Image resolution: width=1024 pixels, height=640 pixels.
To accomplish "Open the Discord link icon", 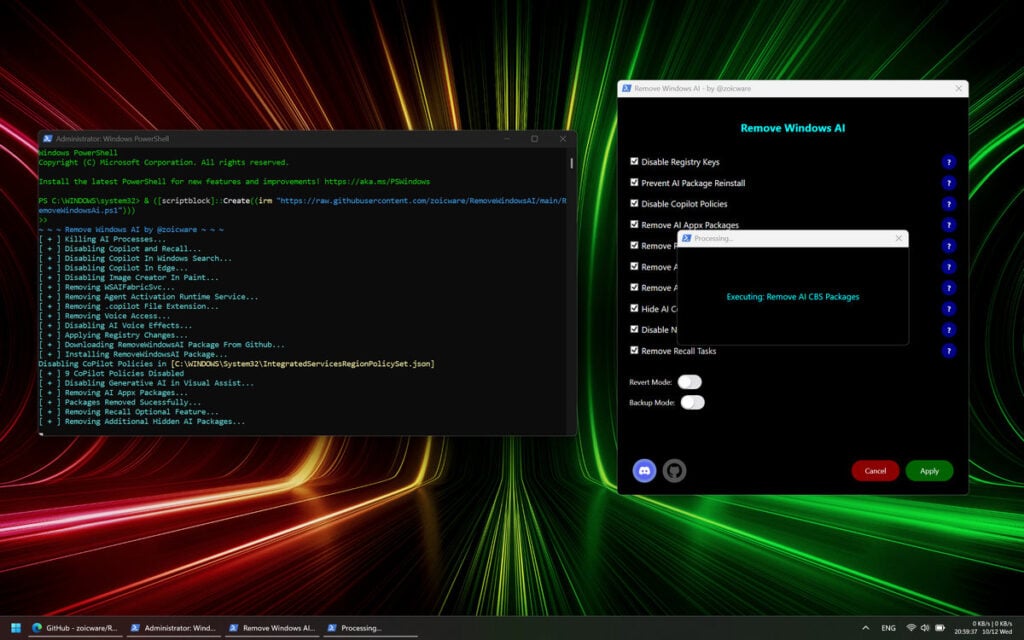I will point(645,470).
